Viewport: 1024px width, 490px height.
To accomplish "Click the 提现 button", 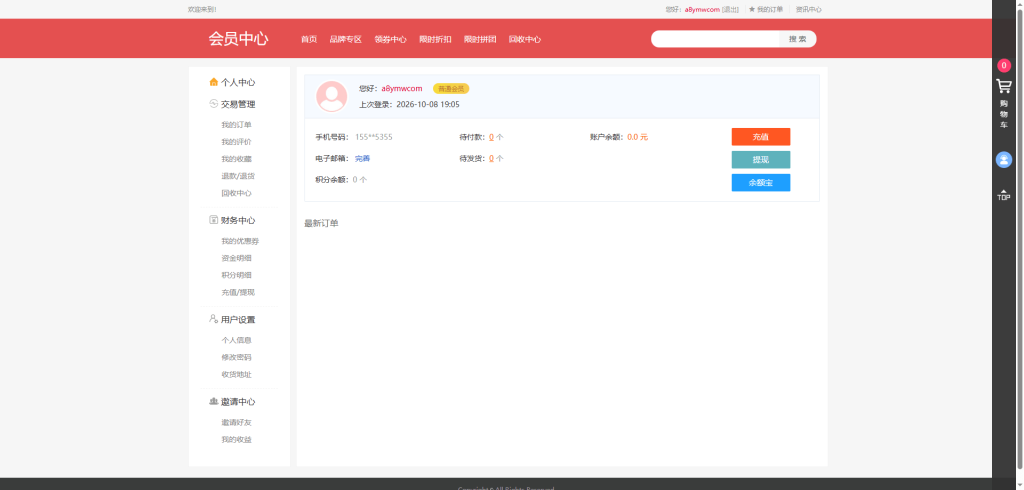I will coord(761,159).
